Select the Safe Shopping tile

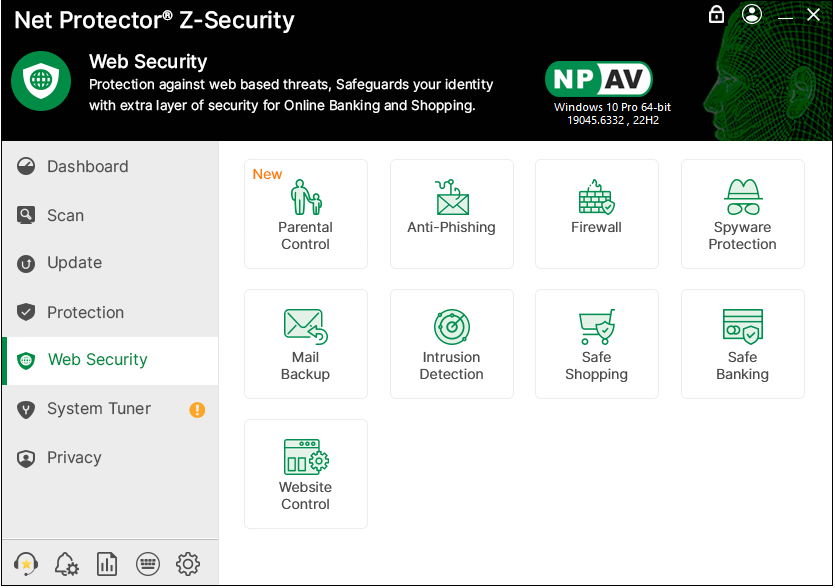point(596,344)
